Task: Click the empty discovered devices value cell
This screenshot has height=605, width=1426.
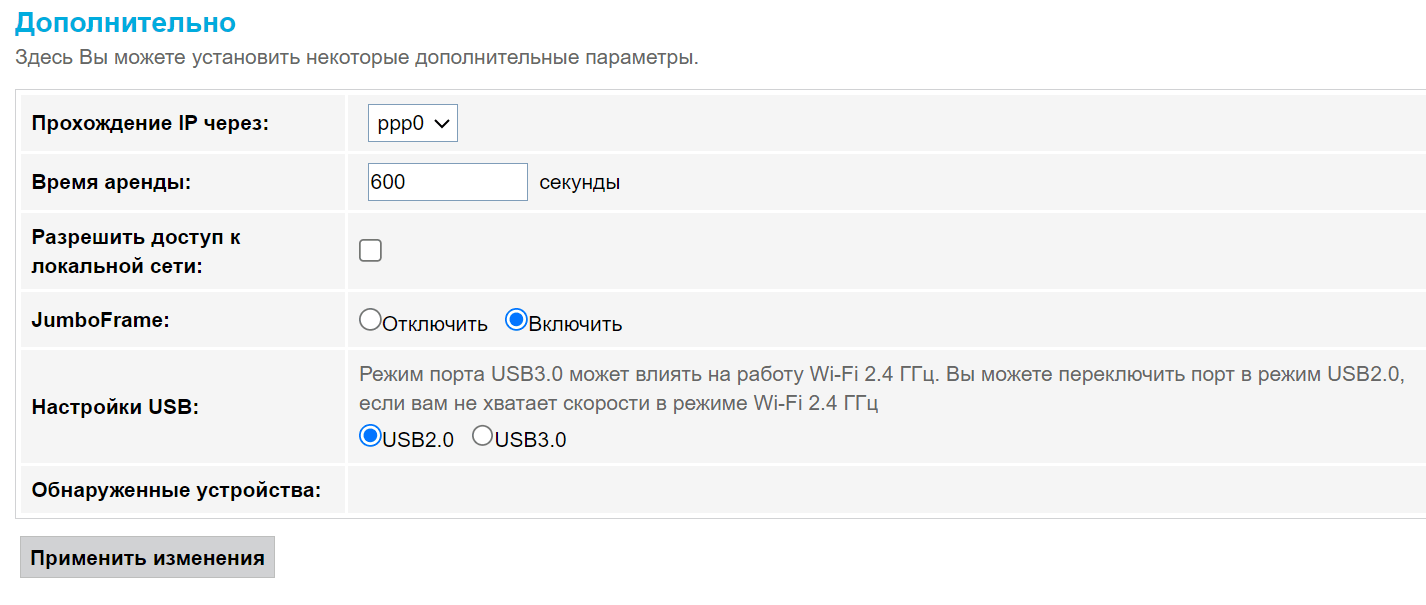Action: pyautogui.click(x=880, y=490)
